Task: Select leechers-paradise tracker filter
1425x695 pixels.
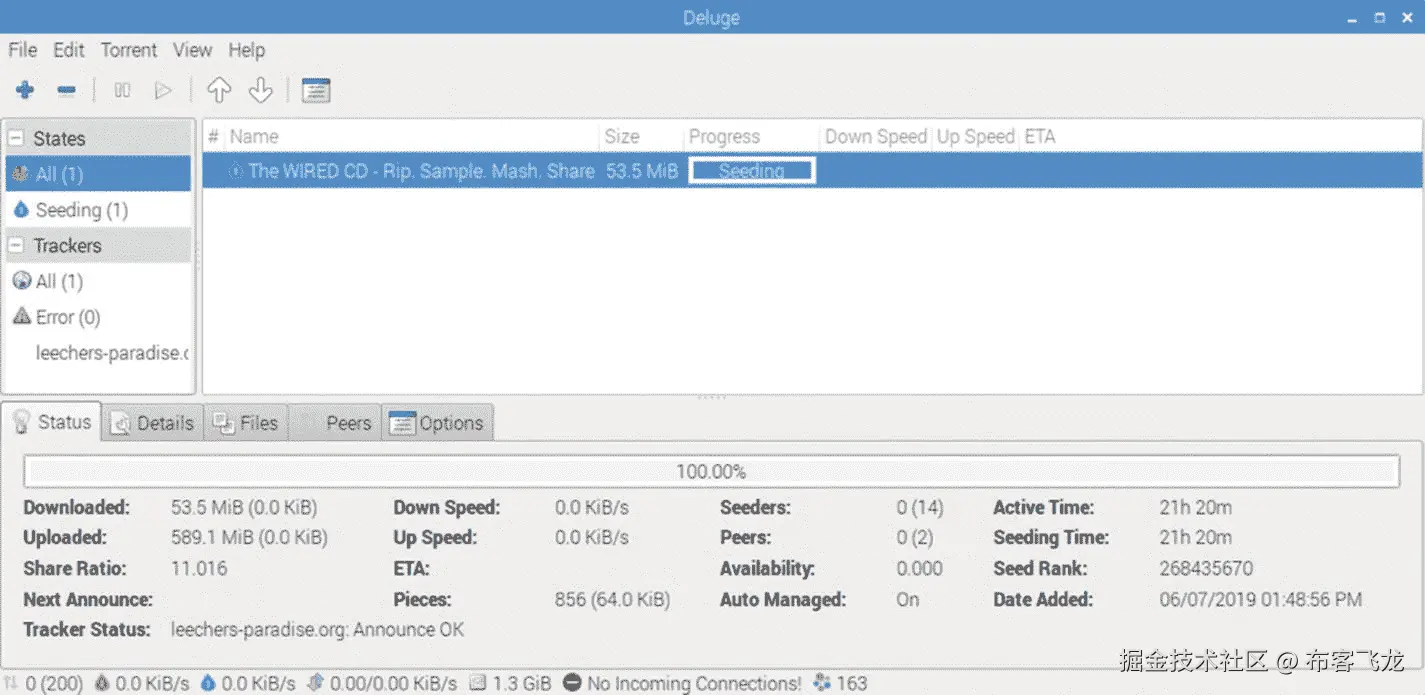Action: pos(98,353)
